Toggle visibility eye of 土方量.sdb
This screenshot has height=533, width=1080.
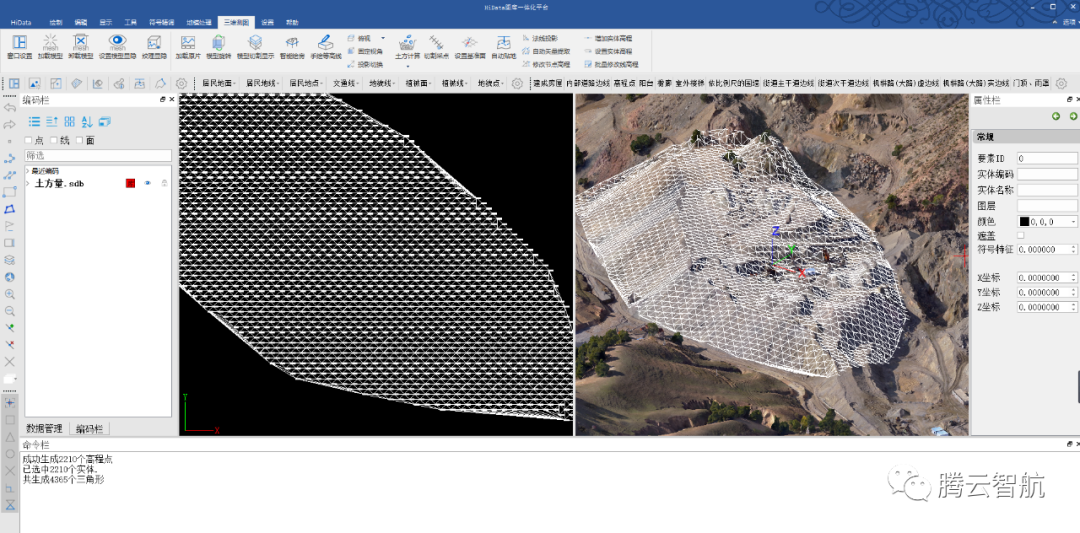tap(147, 183)
